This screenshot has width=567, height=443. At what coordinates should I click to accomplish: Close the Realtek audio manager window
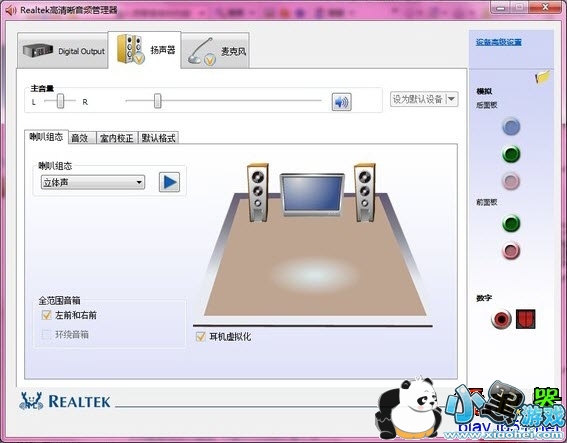coord(545,7)
